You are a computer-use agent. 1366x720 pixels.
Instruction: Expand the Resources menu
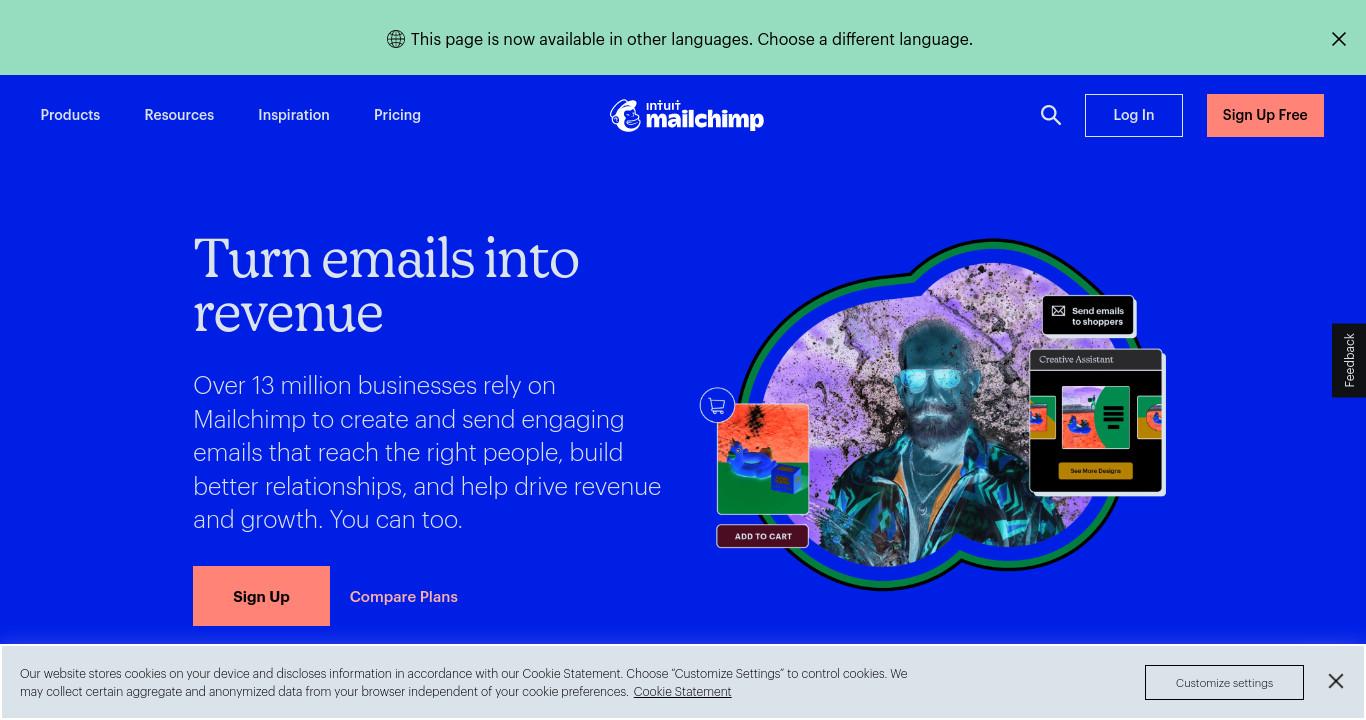[179, 115]
